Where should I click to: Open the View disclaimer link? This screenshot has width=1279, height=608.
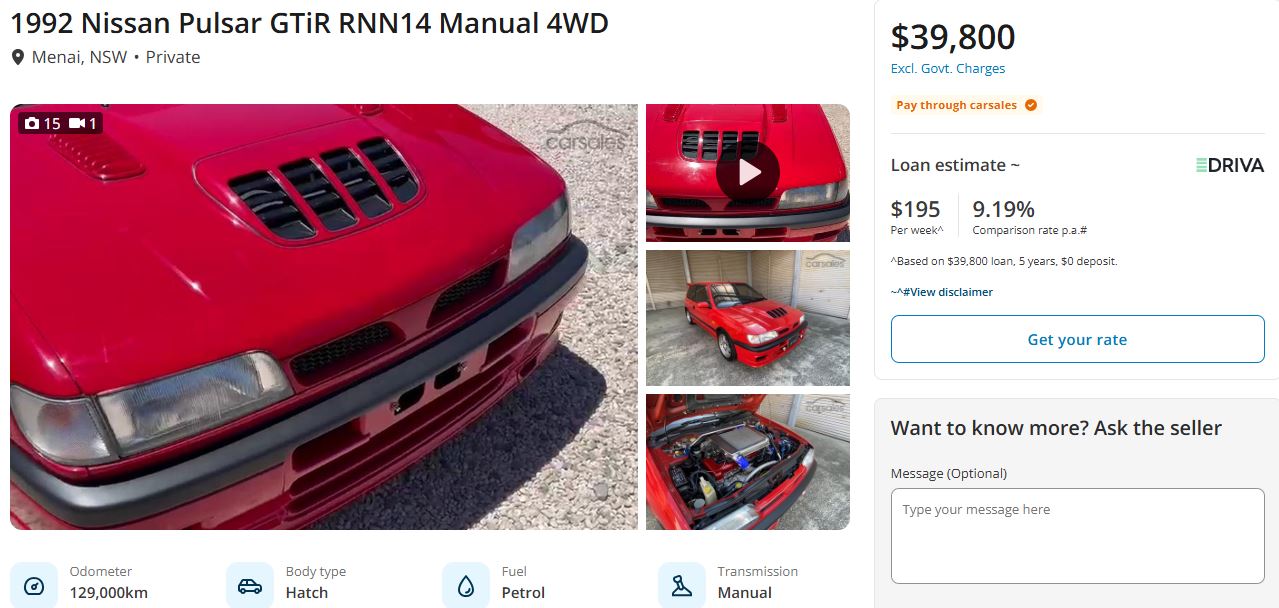point(942,292)
